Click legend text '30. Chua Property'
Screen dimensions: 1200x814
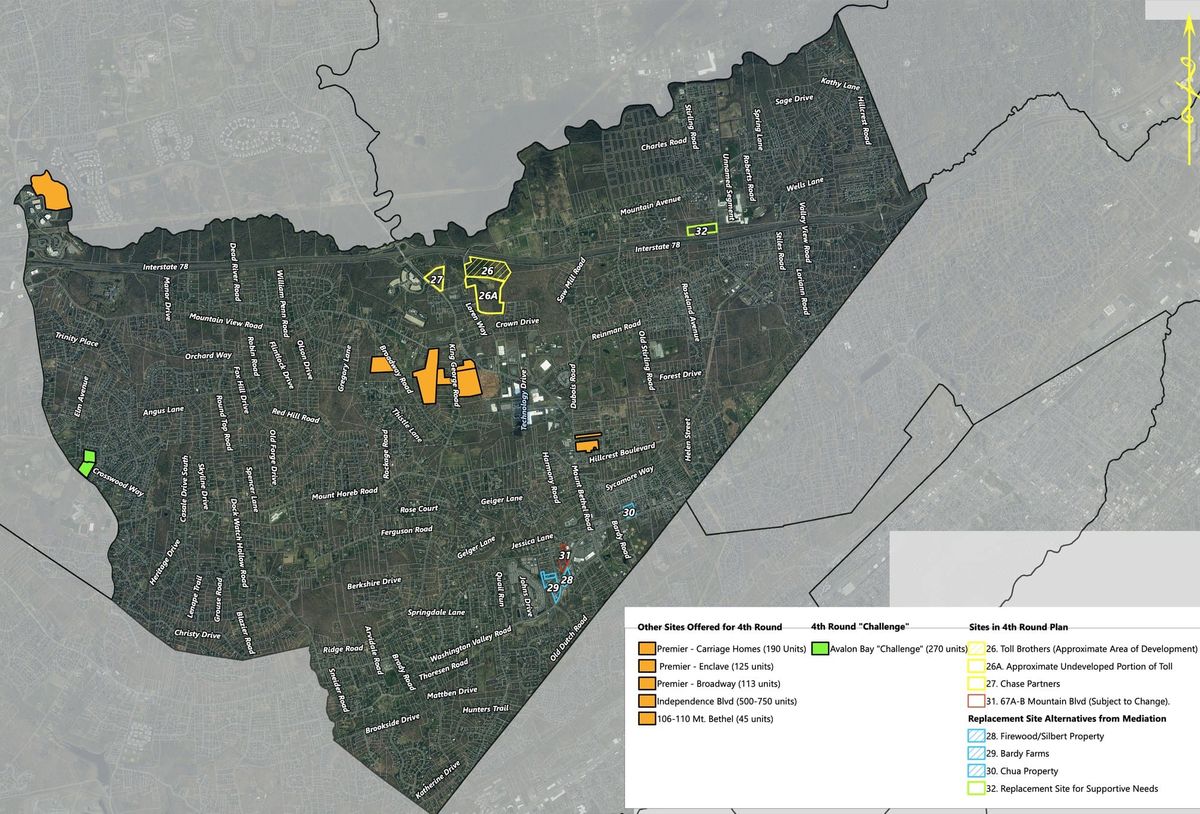(x=1022, y=772)
